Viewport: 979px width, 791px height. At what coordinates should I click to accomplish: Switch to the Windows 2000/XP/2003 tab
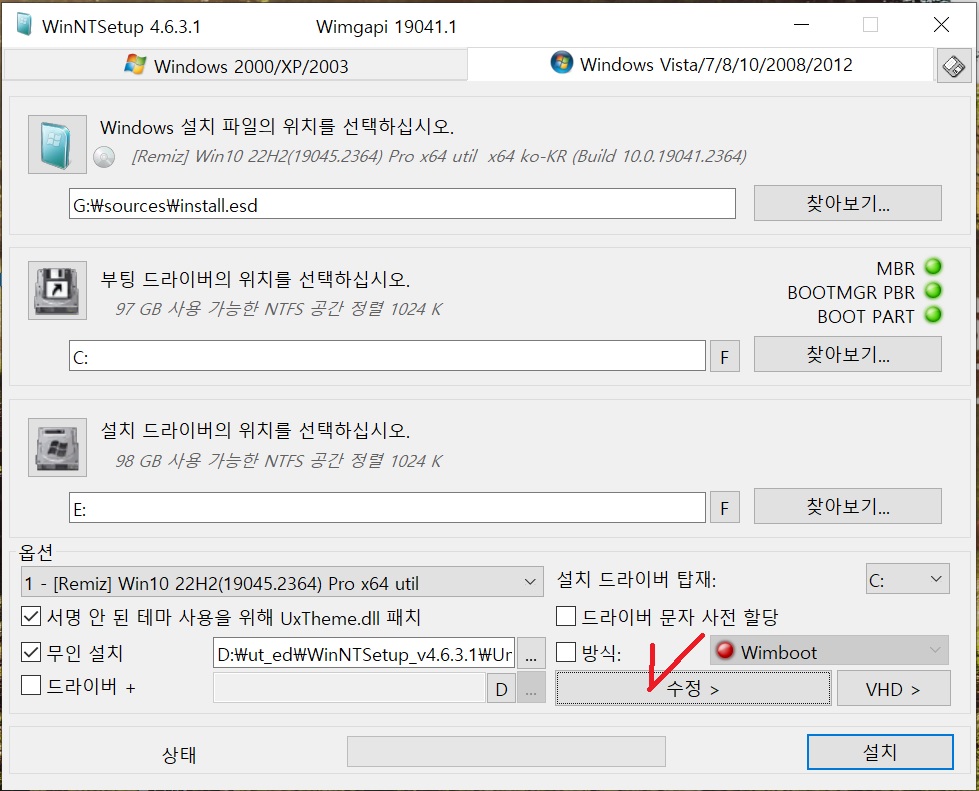(x=236, y=66)
